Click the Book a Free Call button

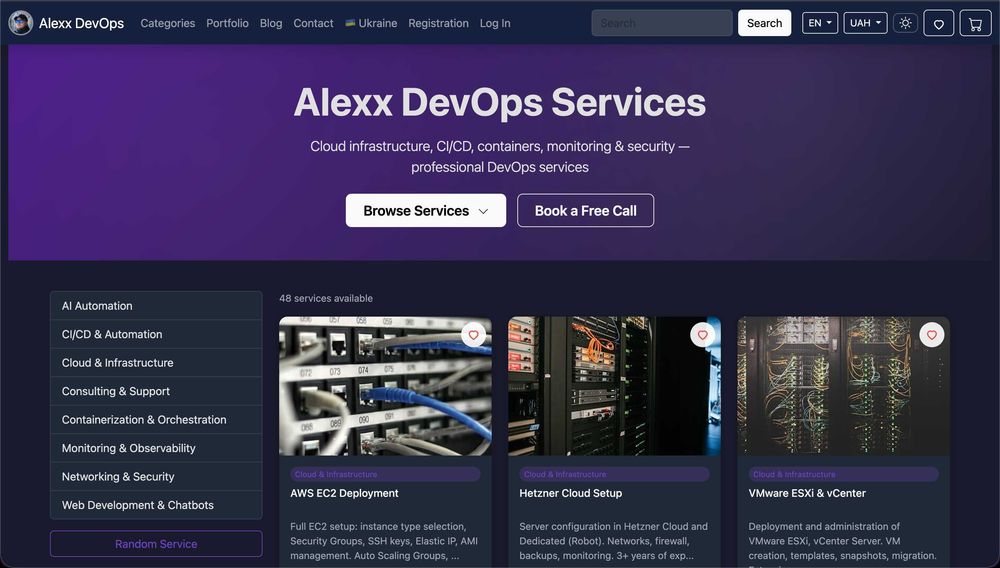(585, 210)
